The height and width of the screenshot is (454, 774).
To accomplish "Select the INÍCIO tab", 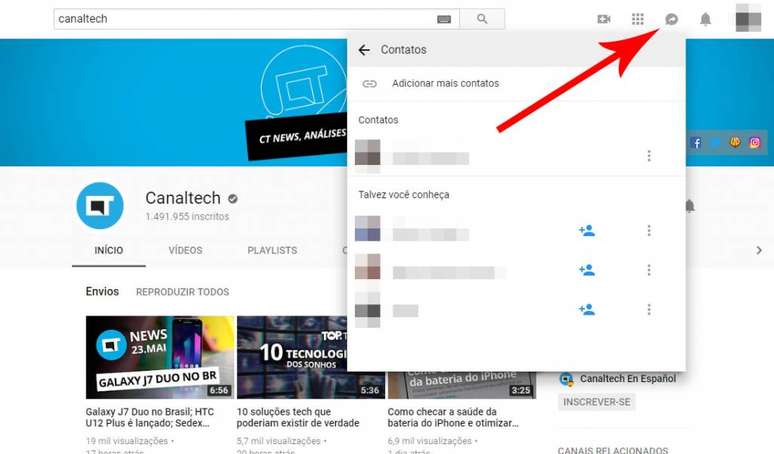I will pyautogui.click(x=108, y=250).
